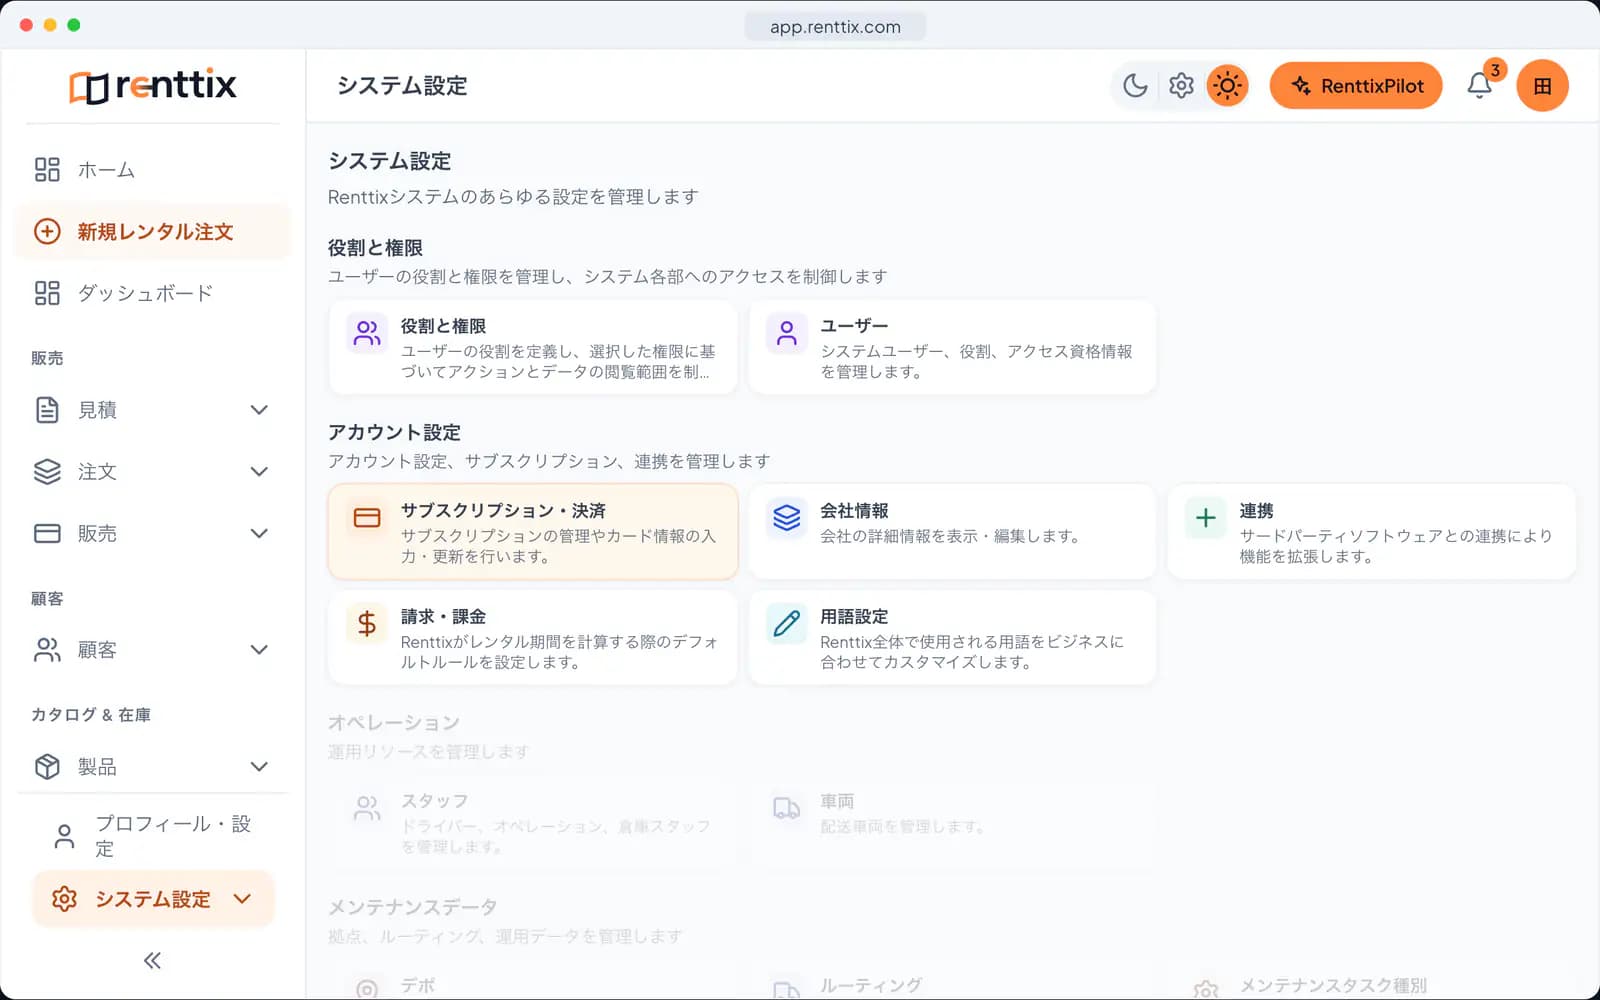Screen dimensions: 1600x1000
Task: Expand 顧客 menu chevron
Action: [x=259, y=650]
